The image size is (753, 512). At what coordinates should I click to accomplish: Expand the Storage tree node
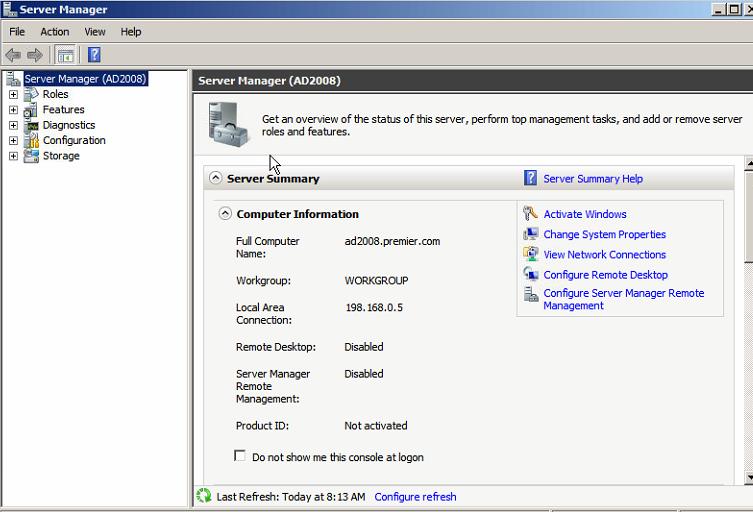pos(13,156)
